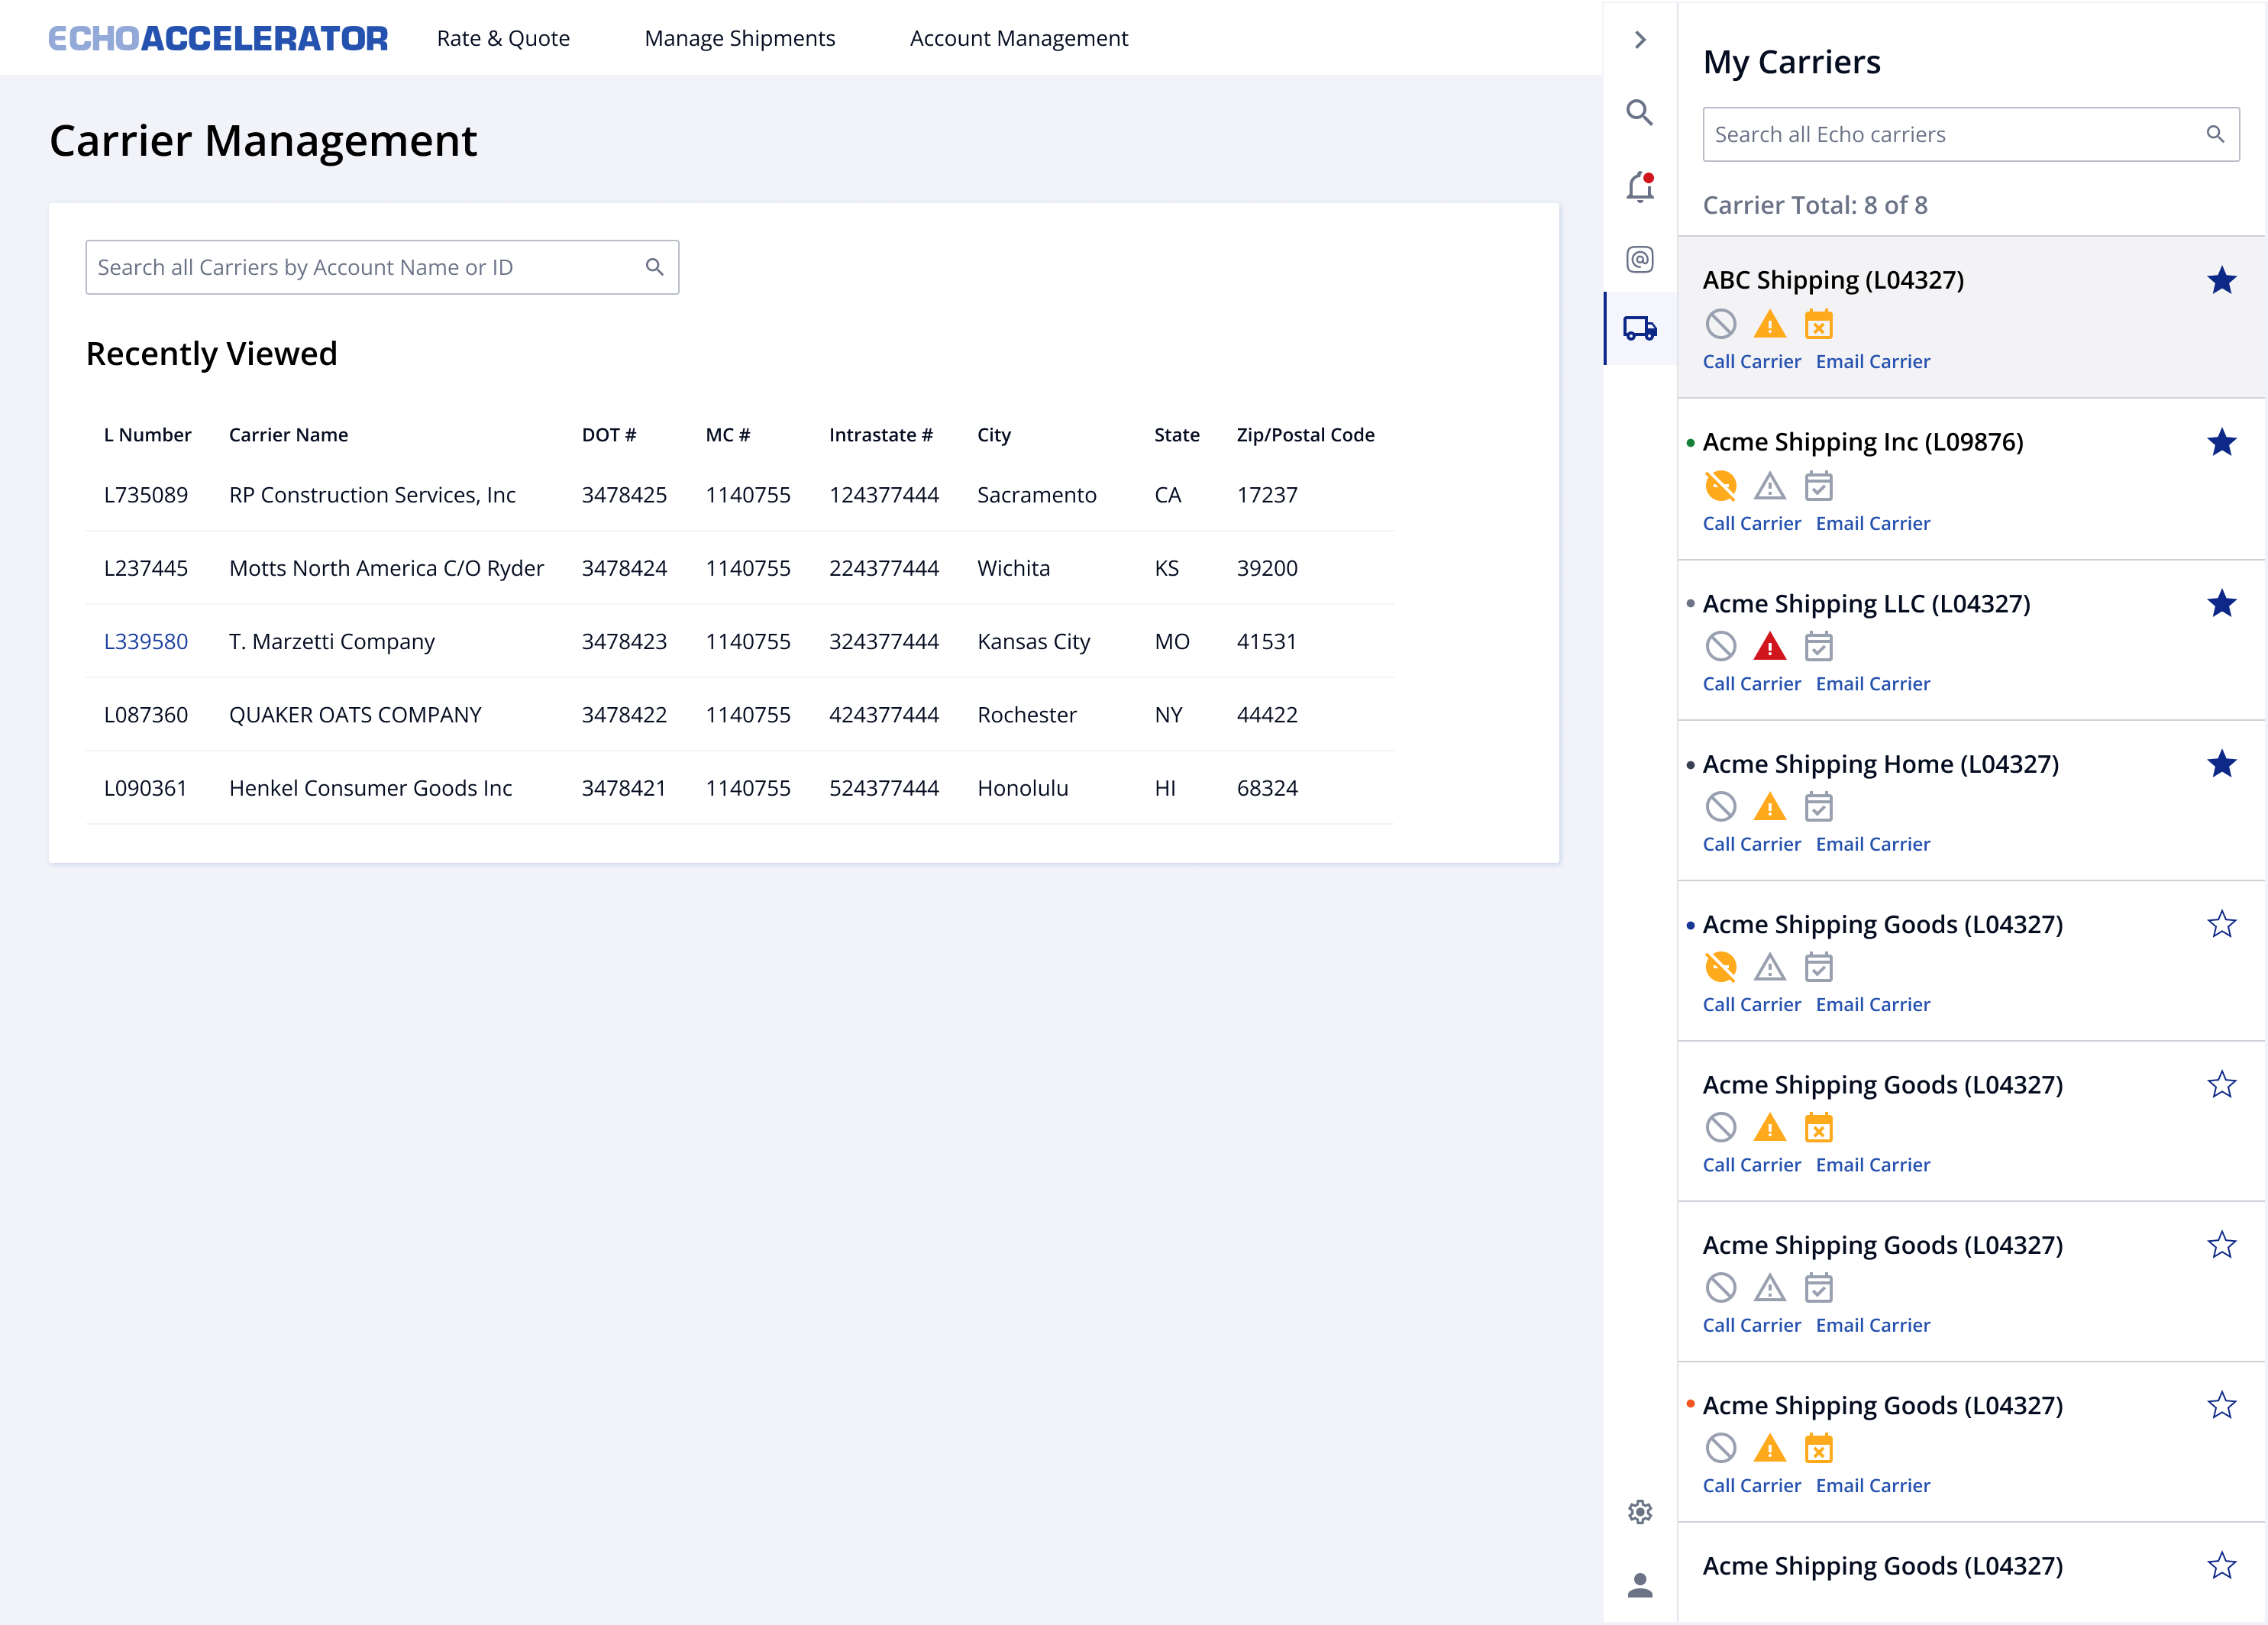Click Call Carrier for Acme Shipping LLC

[x=1752, y=684]
